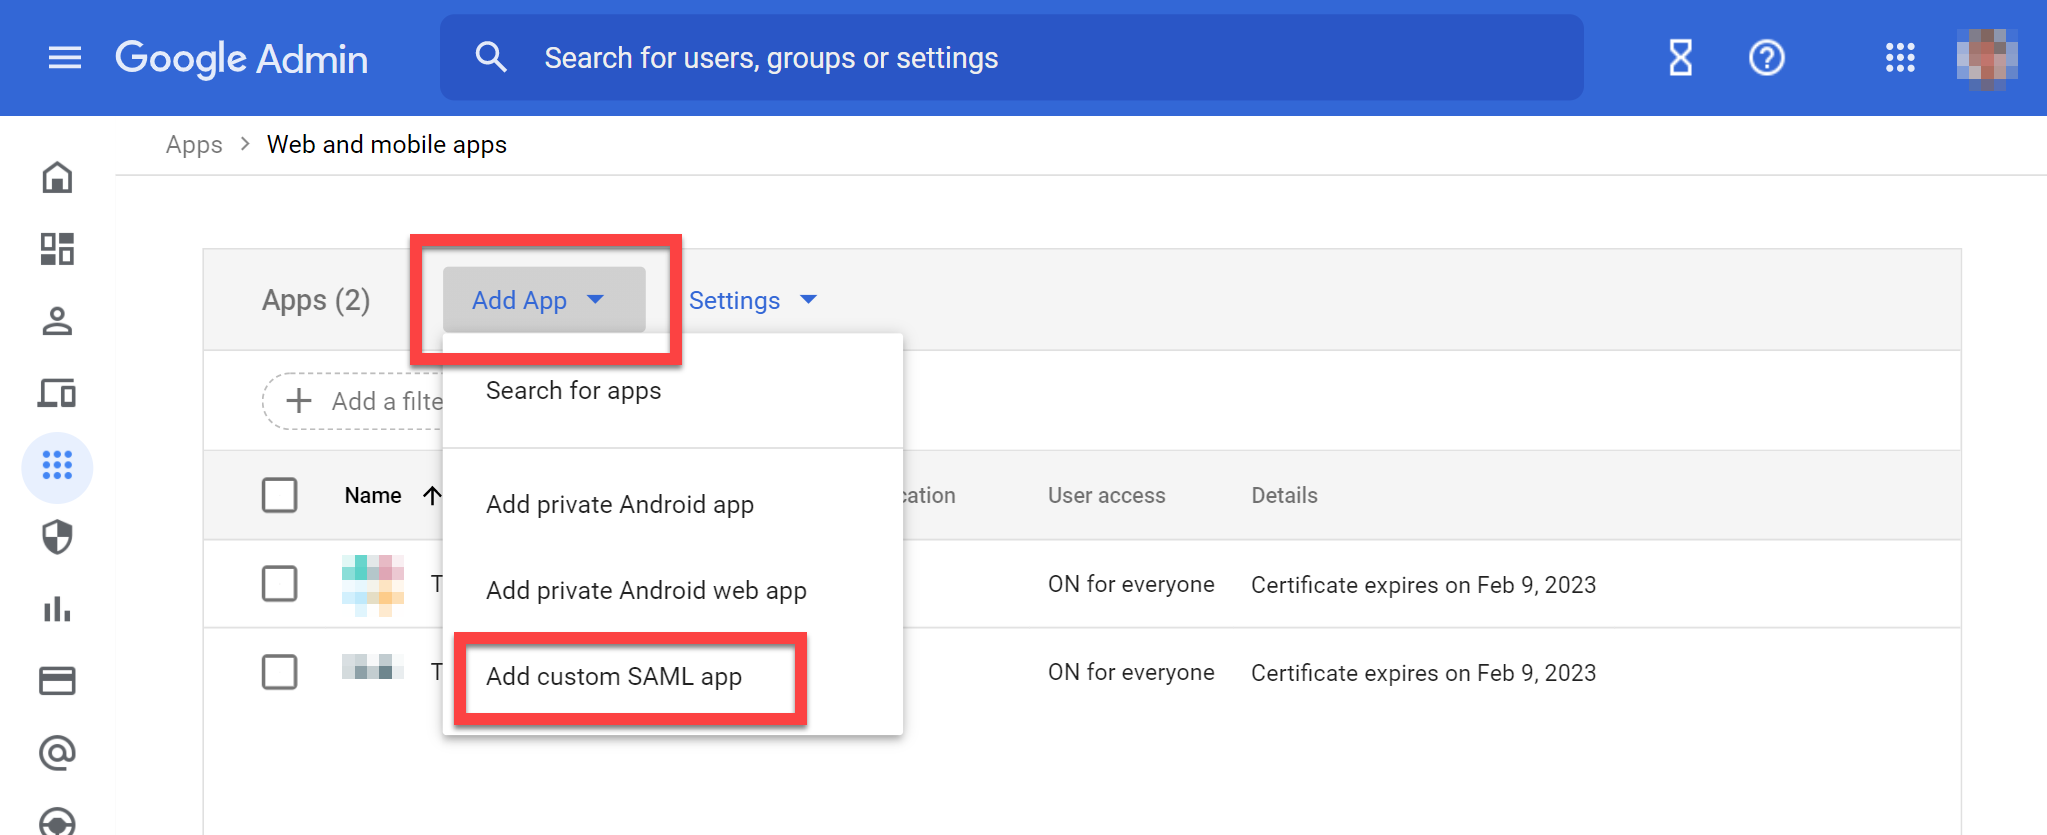Screen dimensions: 2047x835
Task: Click ON for everyone in first row
Action: coord(1131,584)
